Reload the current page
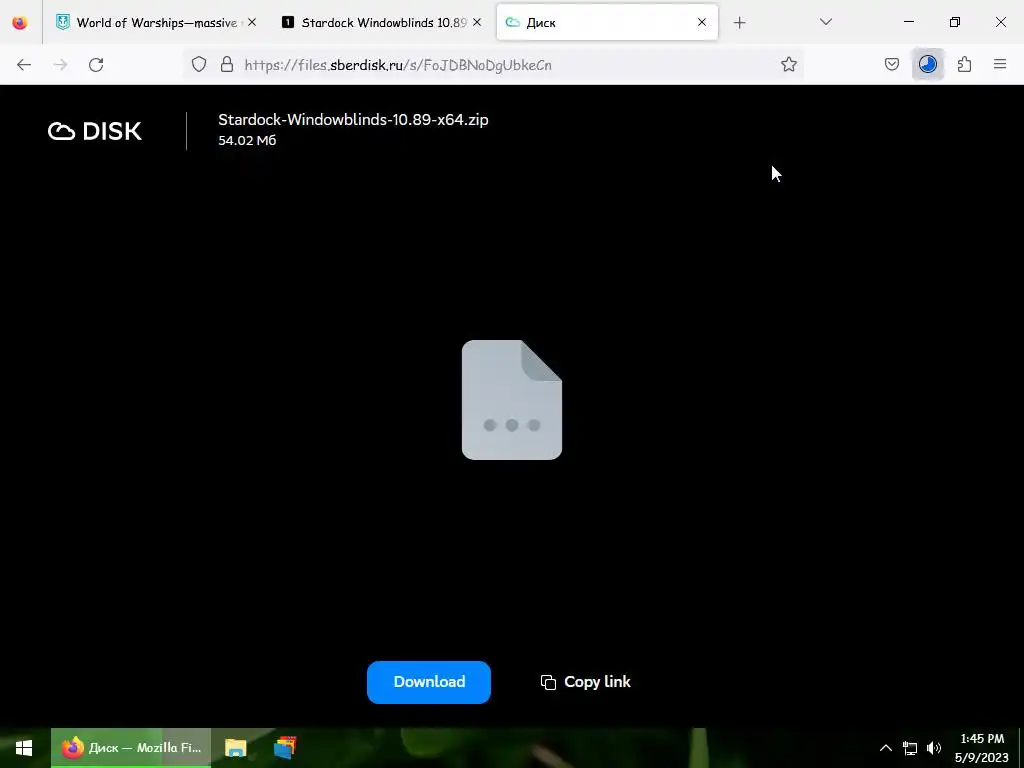Viewport: 1024px width, 768px height. (x=96, y=65)
